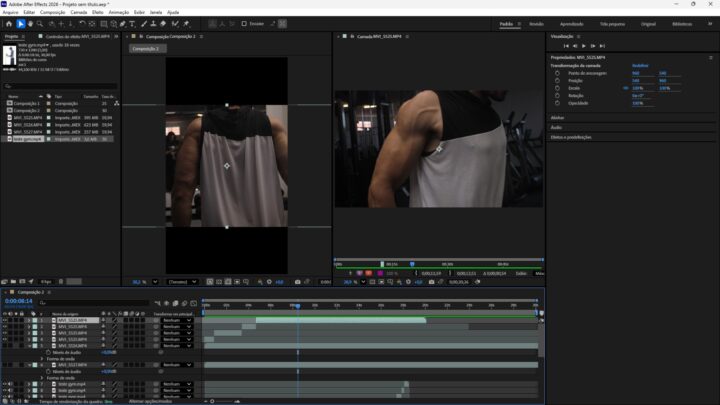Viewport: 720px width, 405px height.
Task: Toggle the Encaixe snapping checkbox
Action: (244, 23)
